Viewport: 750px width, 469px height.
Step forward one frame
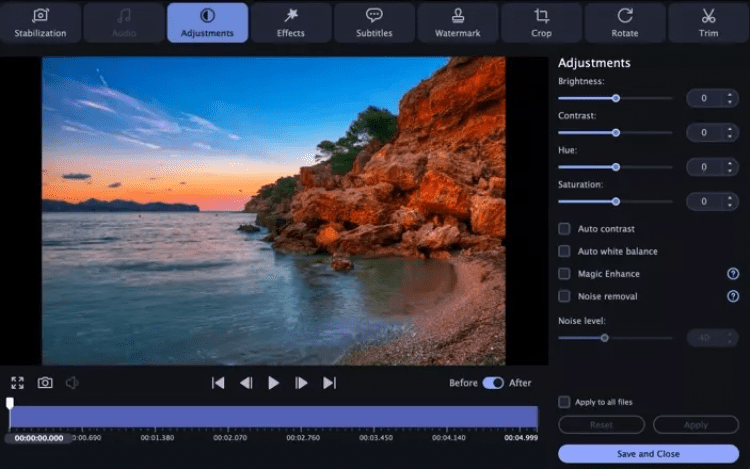301,383
